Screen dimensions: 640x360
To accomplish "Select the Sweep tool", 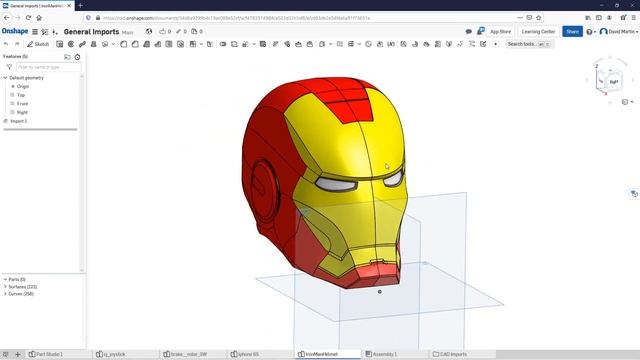I will [82, 44].
